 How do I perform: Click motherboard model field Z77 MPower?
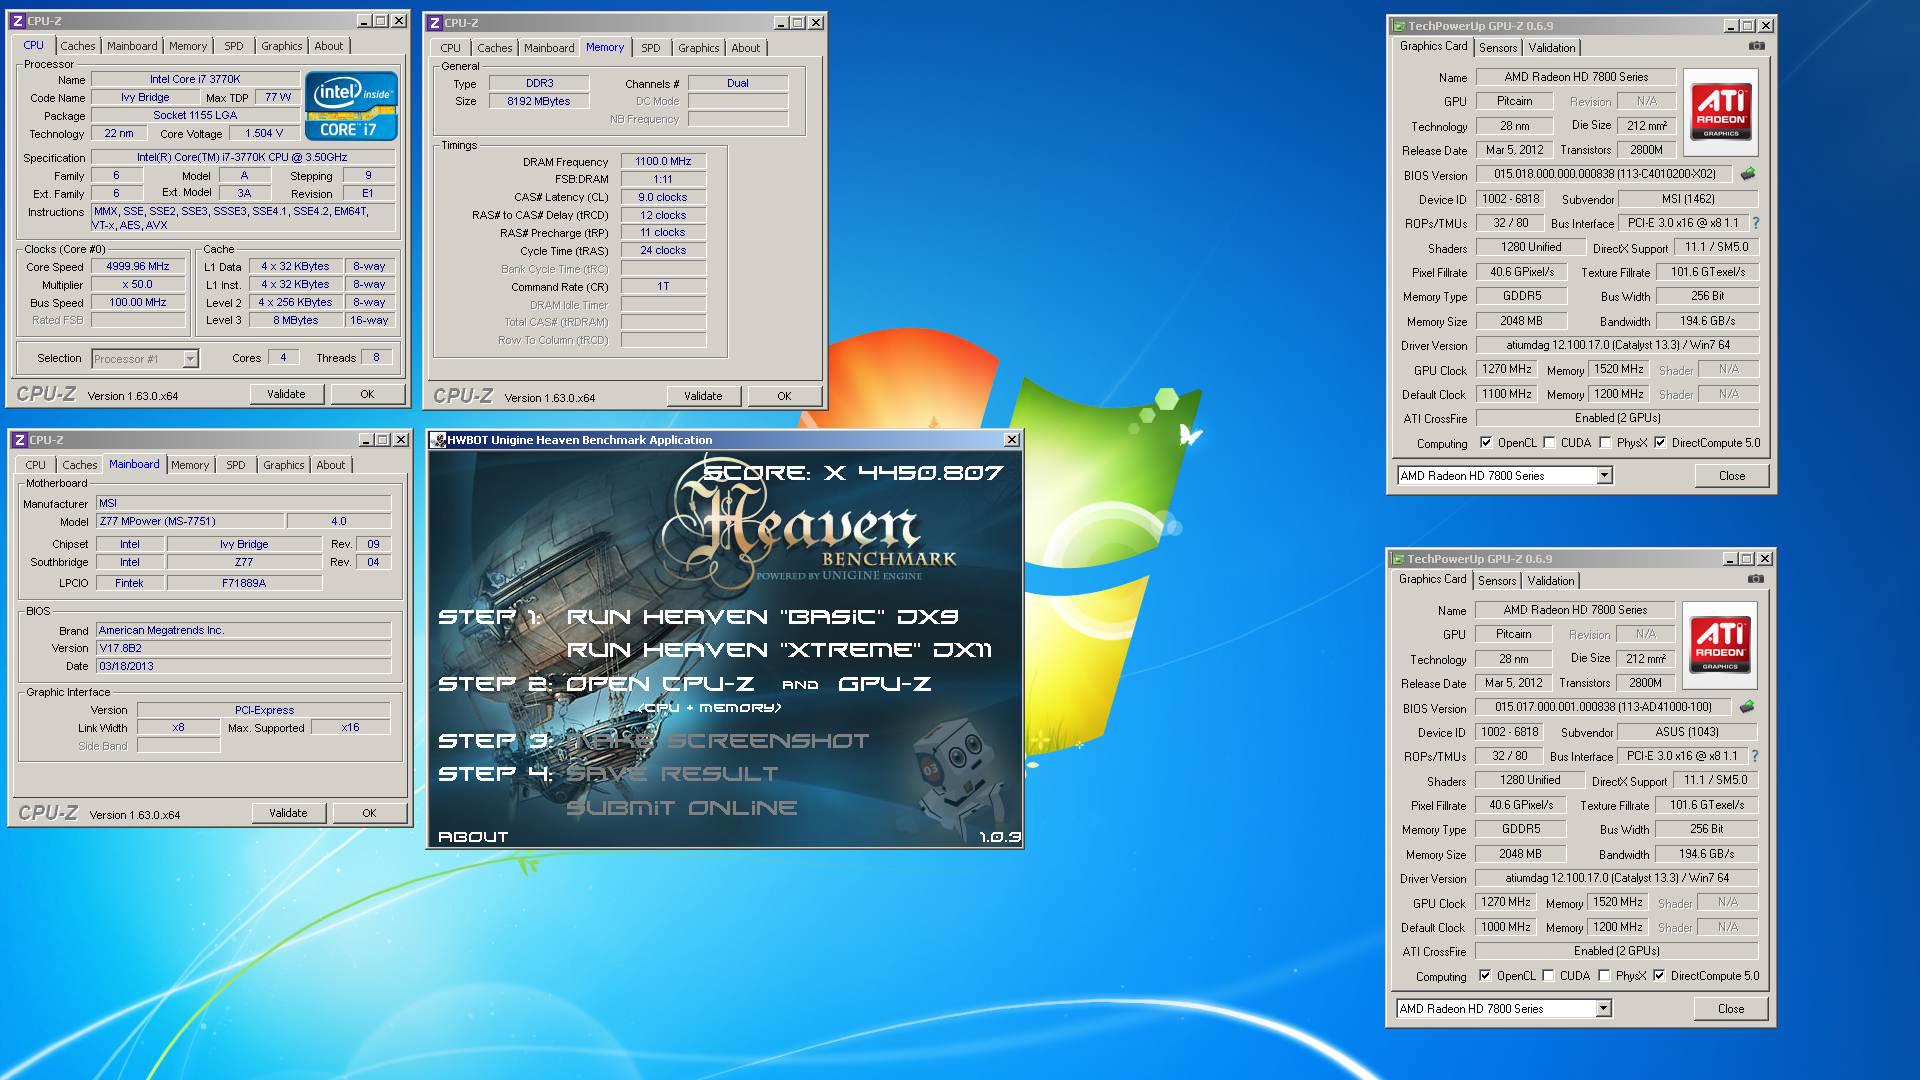click(x=189, y=521)
